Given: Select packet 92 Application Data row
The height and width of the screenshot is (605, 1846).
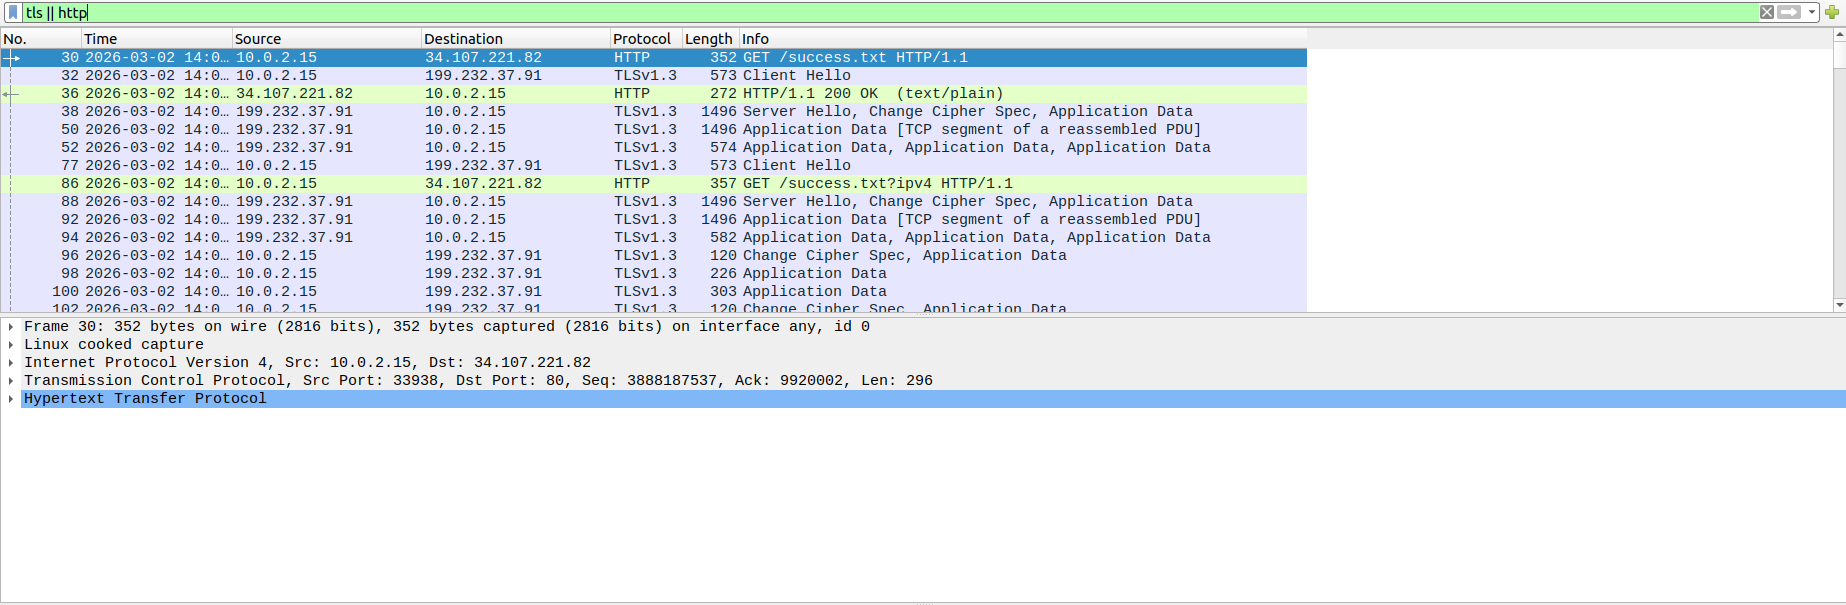Looking at the screenshot, I should tap(654, 220).
